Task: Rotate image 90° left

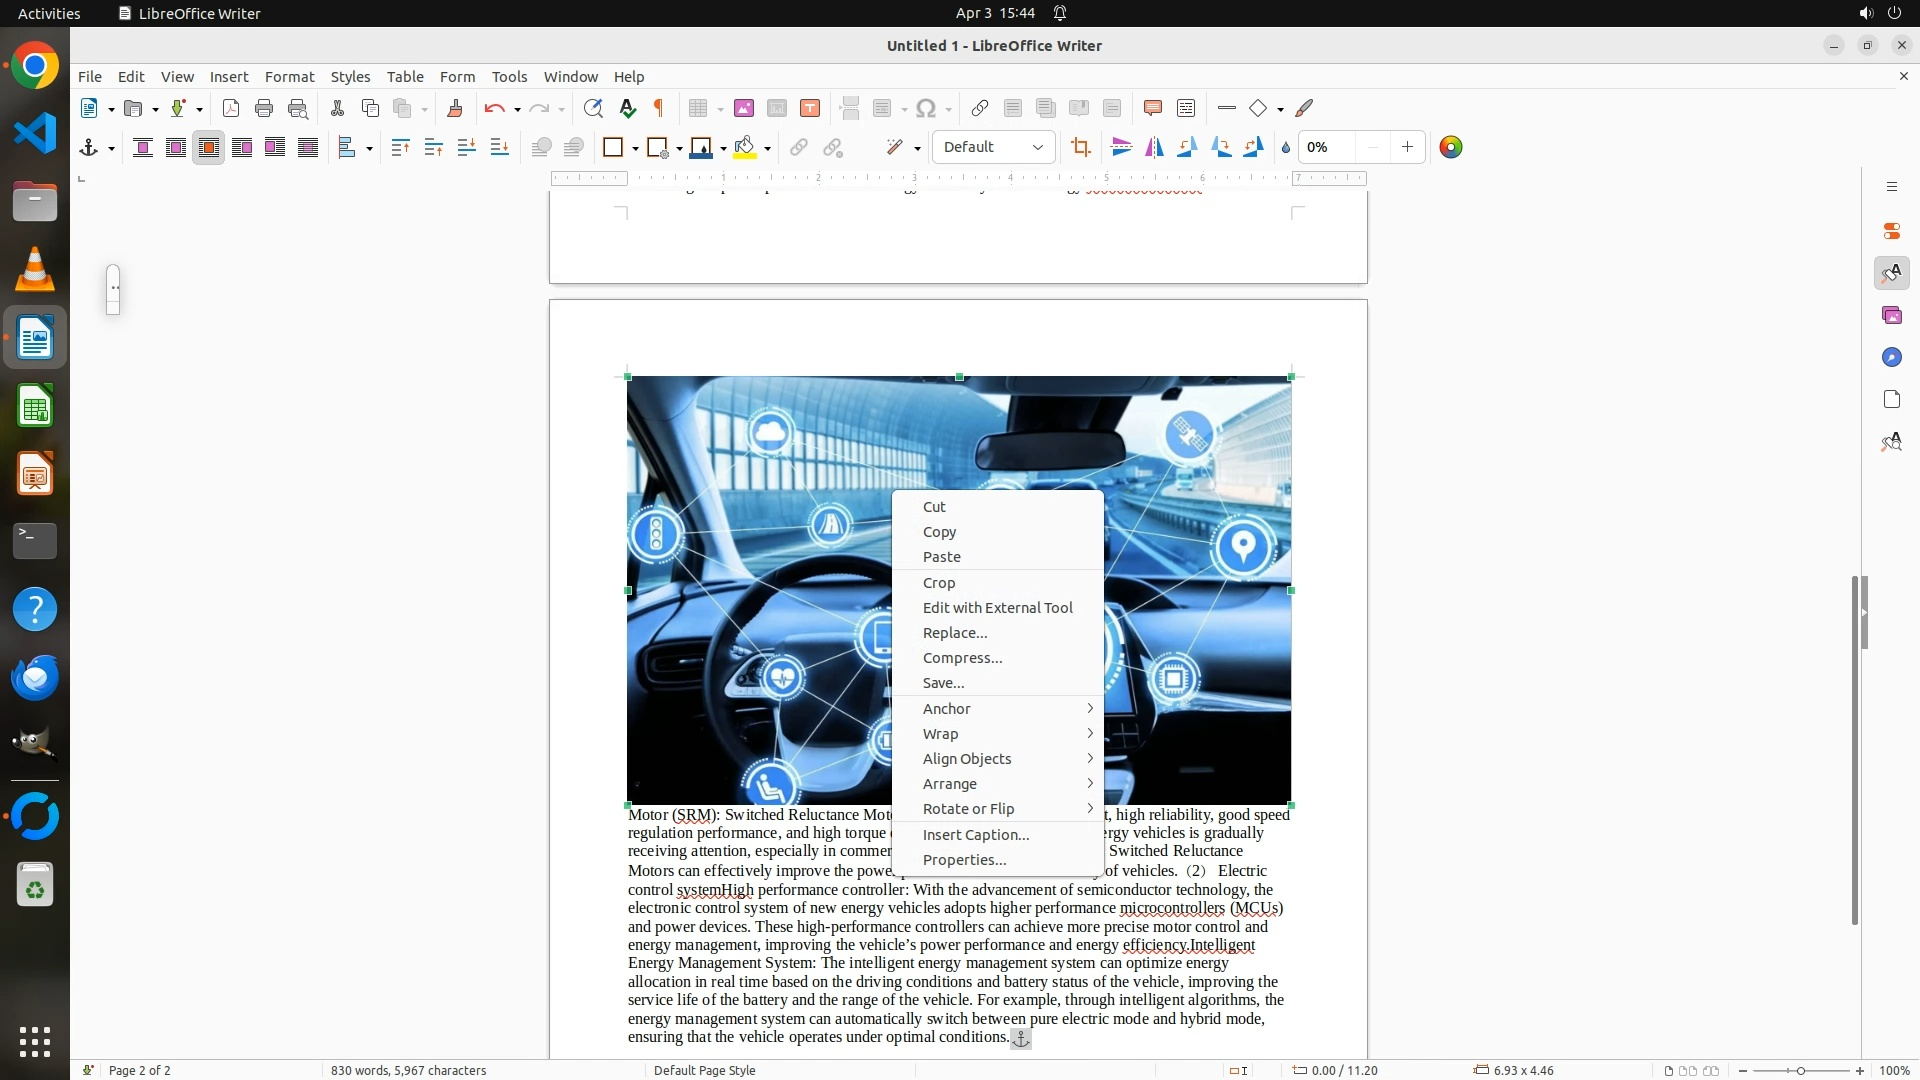Action: pyautogui.click(x=1188, y=148)
